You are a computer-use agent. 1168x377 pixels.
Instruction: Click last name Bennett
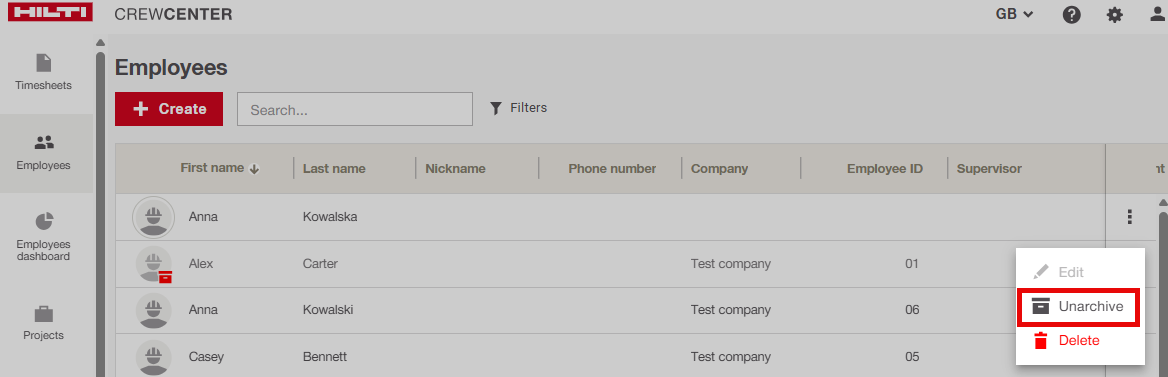pyautogui.click(x=325, y=357)
